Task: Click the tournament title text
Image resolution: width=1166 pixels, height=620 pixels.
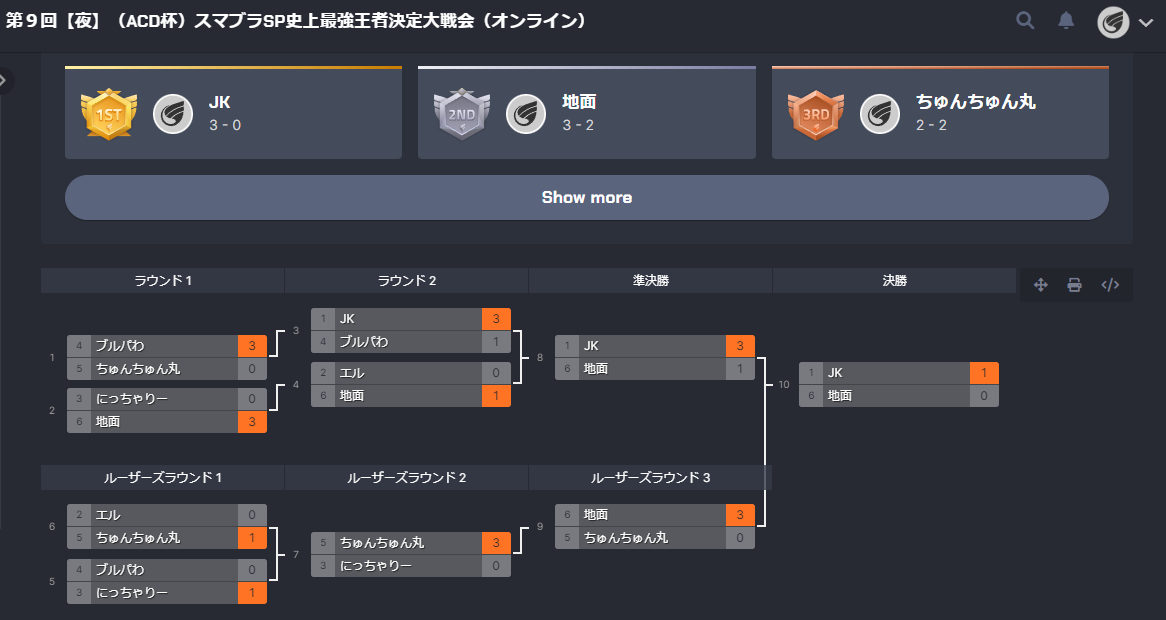Action: [x=299, y=21]
